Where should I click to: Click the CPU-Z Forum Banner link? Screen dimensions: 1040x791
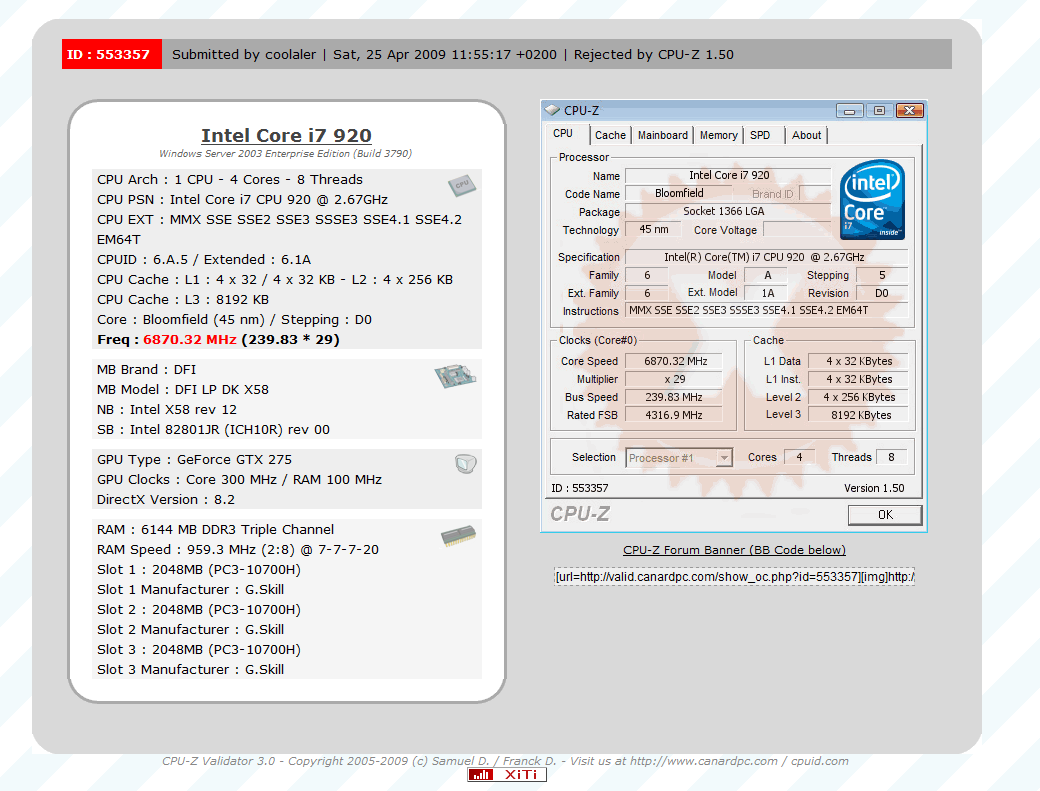pyautogui.click(x=734, y=550)
